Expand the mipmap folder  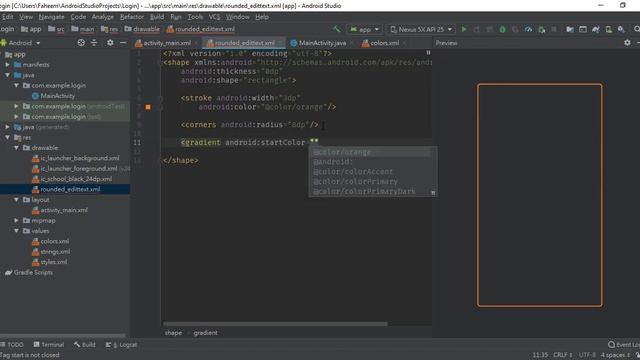pos(16,220)
